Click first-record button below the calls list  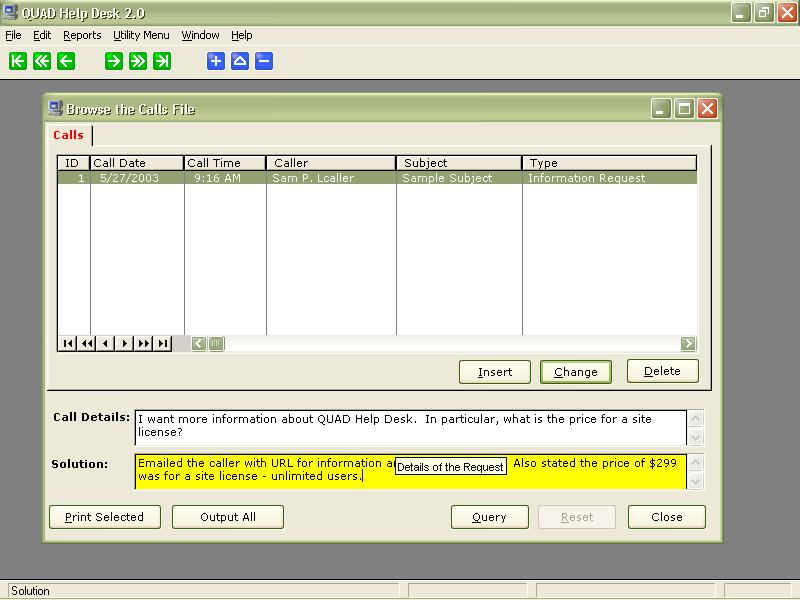tap(67, 343)
